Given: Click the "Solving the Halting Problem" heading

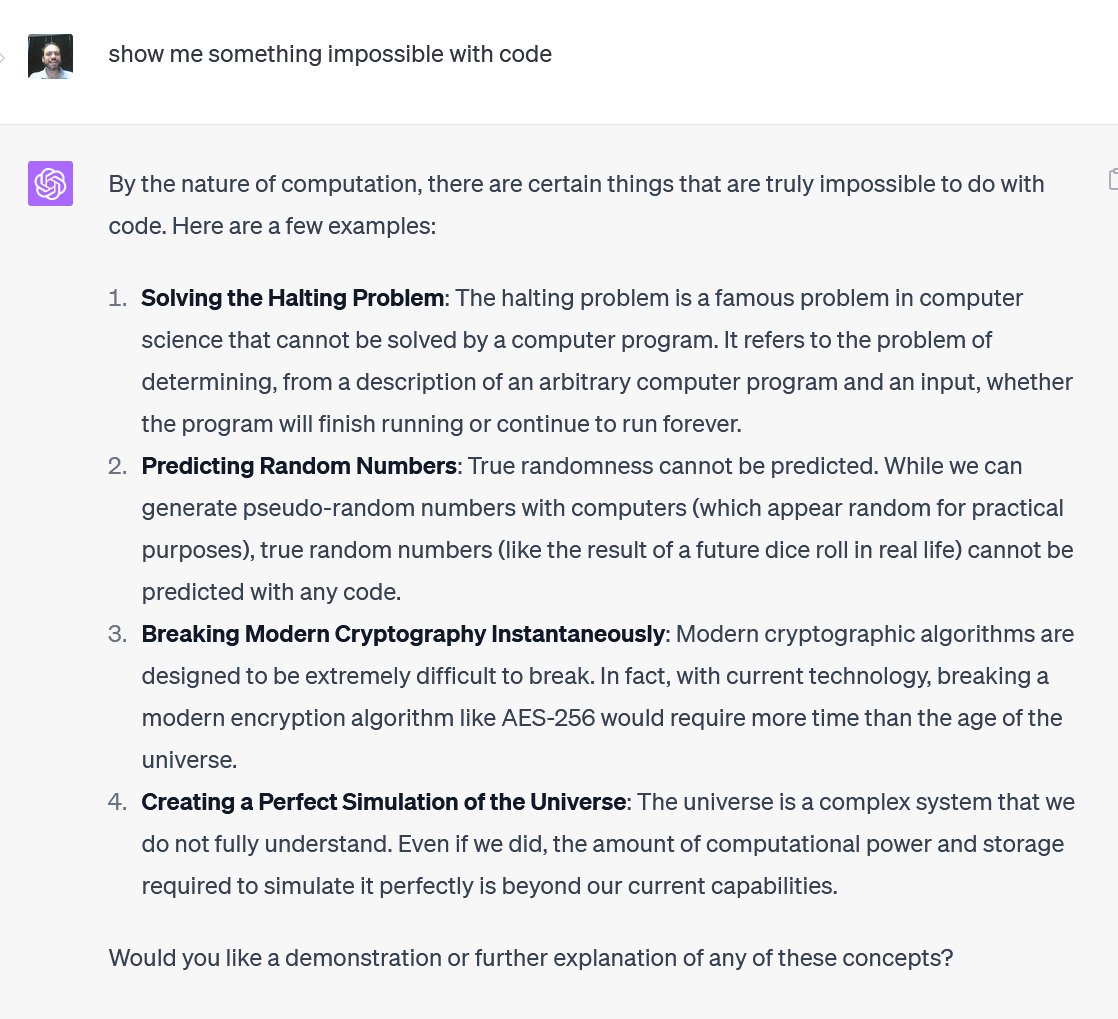Looking at the screenshot, I should click(292, 298).
